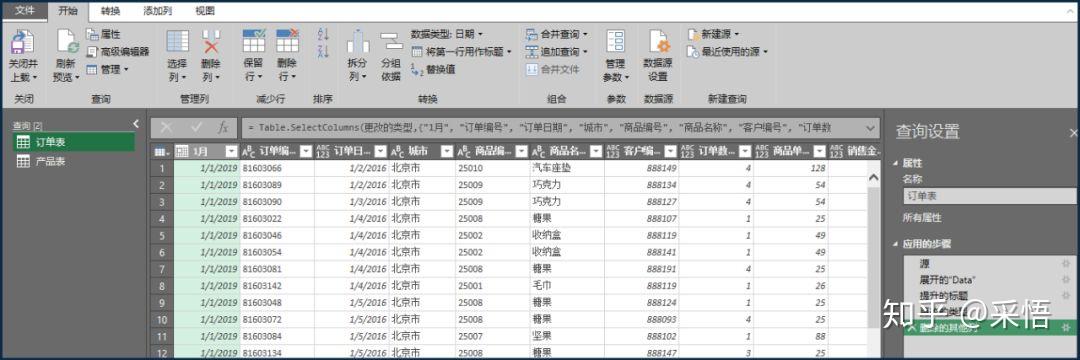The image size is (1080, 360).
Task: Open the 文件 (File) menu tab
Action: [25, 10]
